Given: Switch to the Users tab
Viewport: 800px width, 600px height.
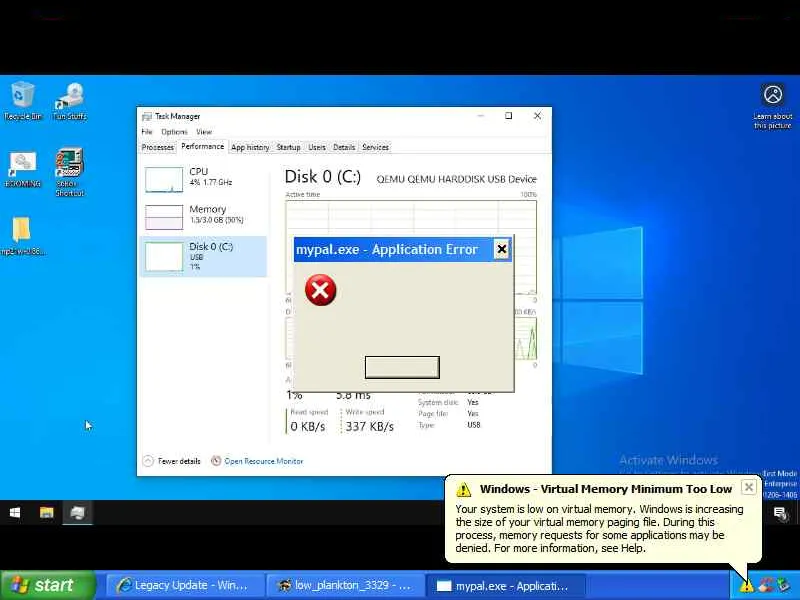Looking at the screenshot, I should [317, 147].
